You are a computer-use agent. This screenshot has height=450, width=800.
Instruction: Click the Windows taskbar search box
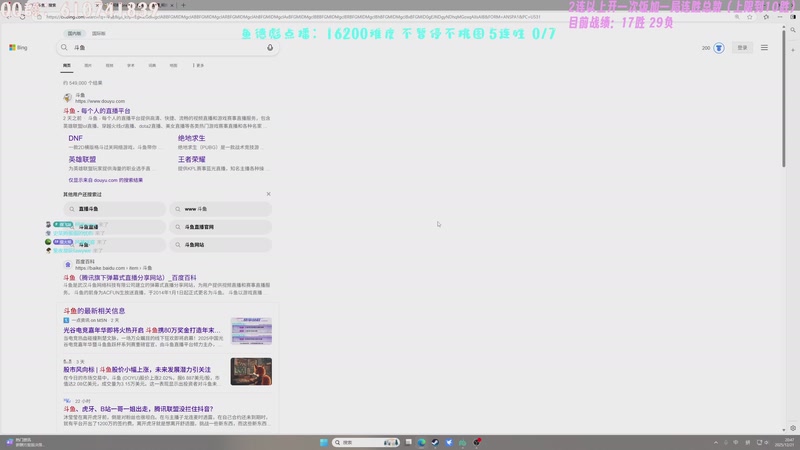pos(365,442)
